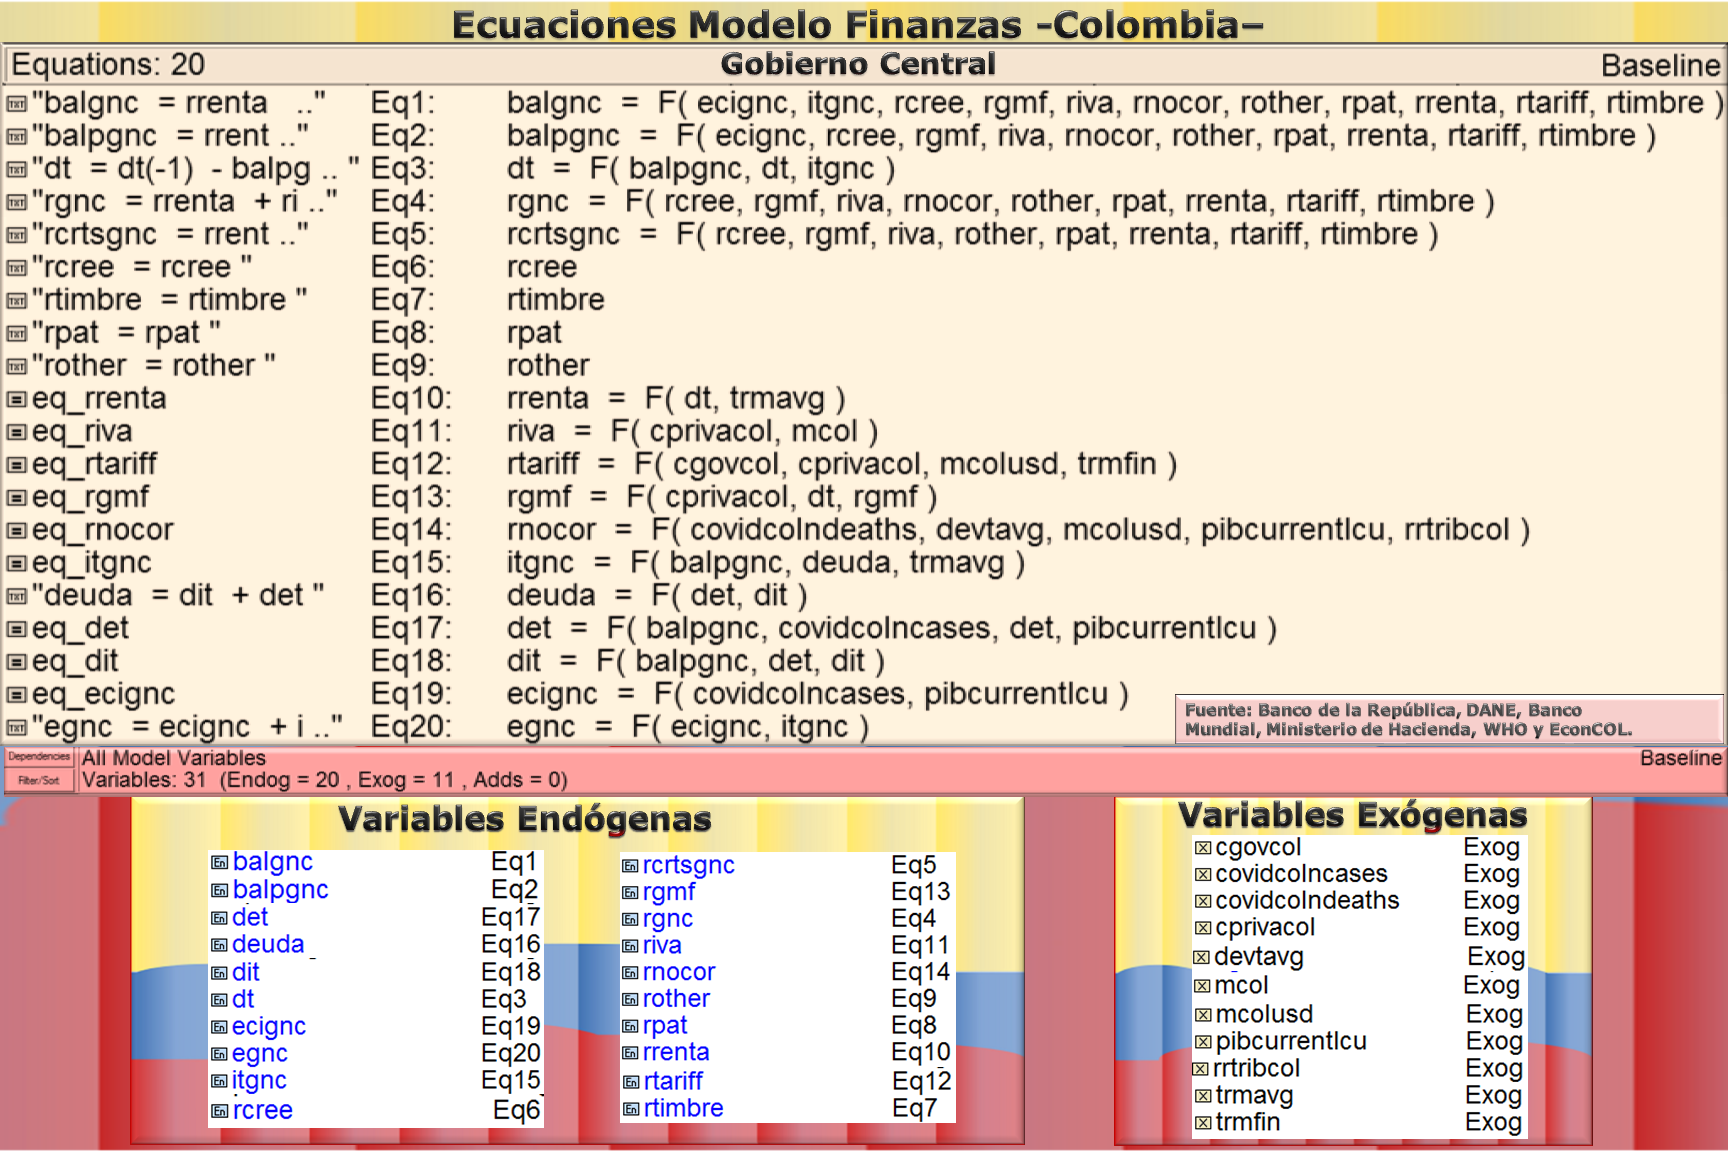Viewport: 1728px width, 1152px height.
Task: Toggle the X box beside exogenous variable trmfin
Action: tap(1203, 1123)
